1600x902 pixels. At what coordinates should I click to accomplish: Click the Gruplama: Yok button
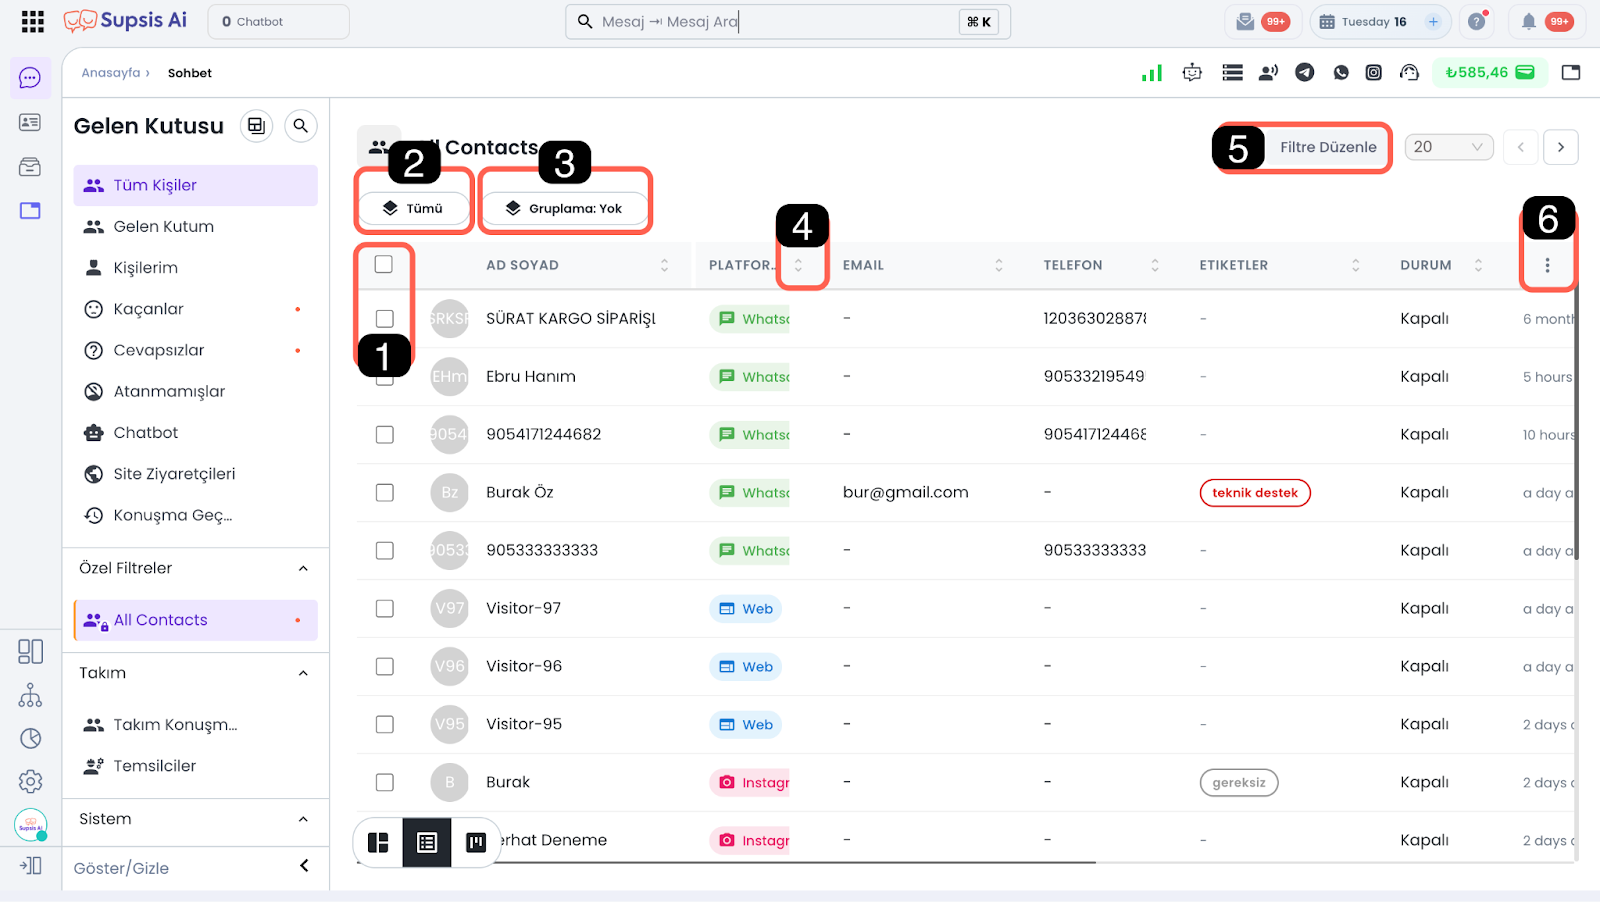565,208
